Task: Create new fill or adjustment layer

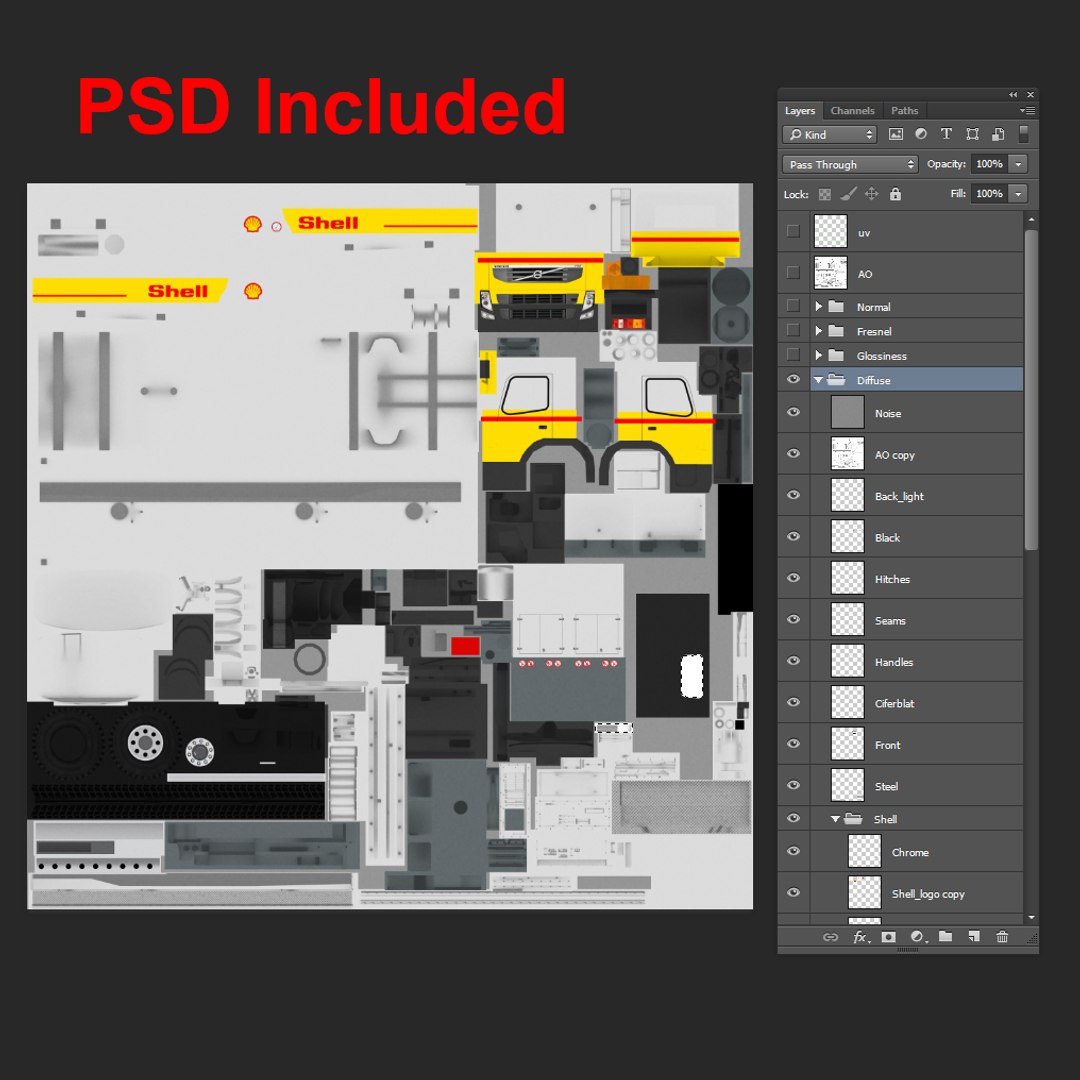Action: 917,937
